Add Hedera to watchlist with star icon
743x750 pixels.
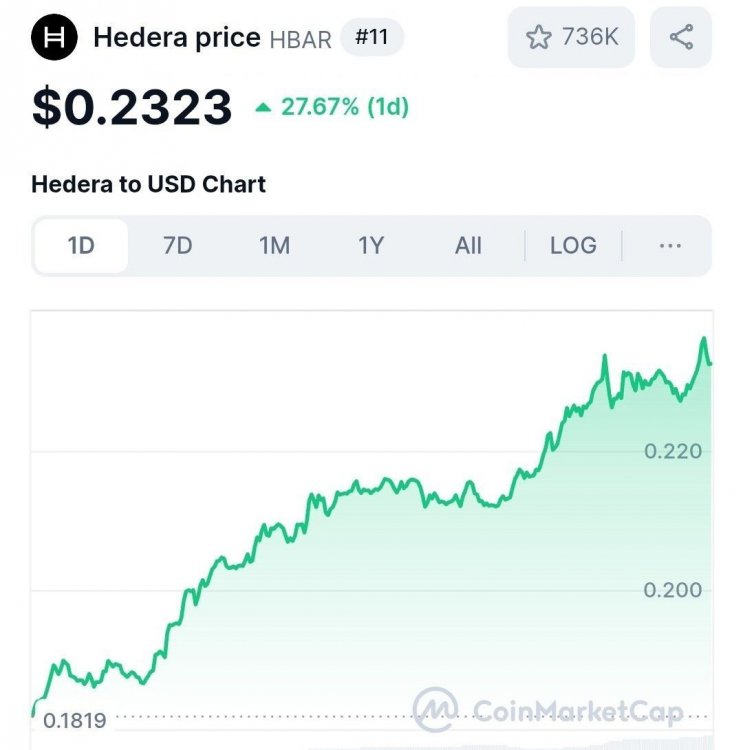539,38
